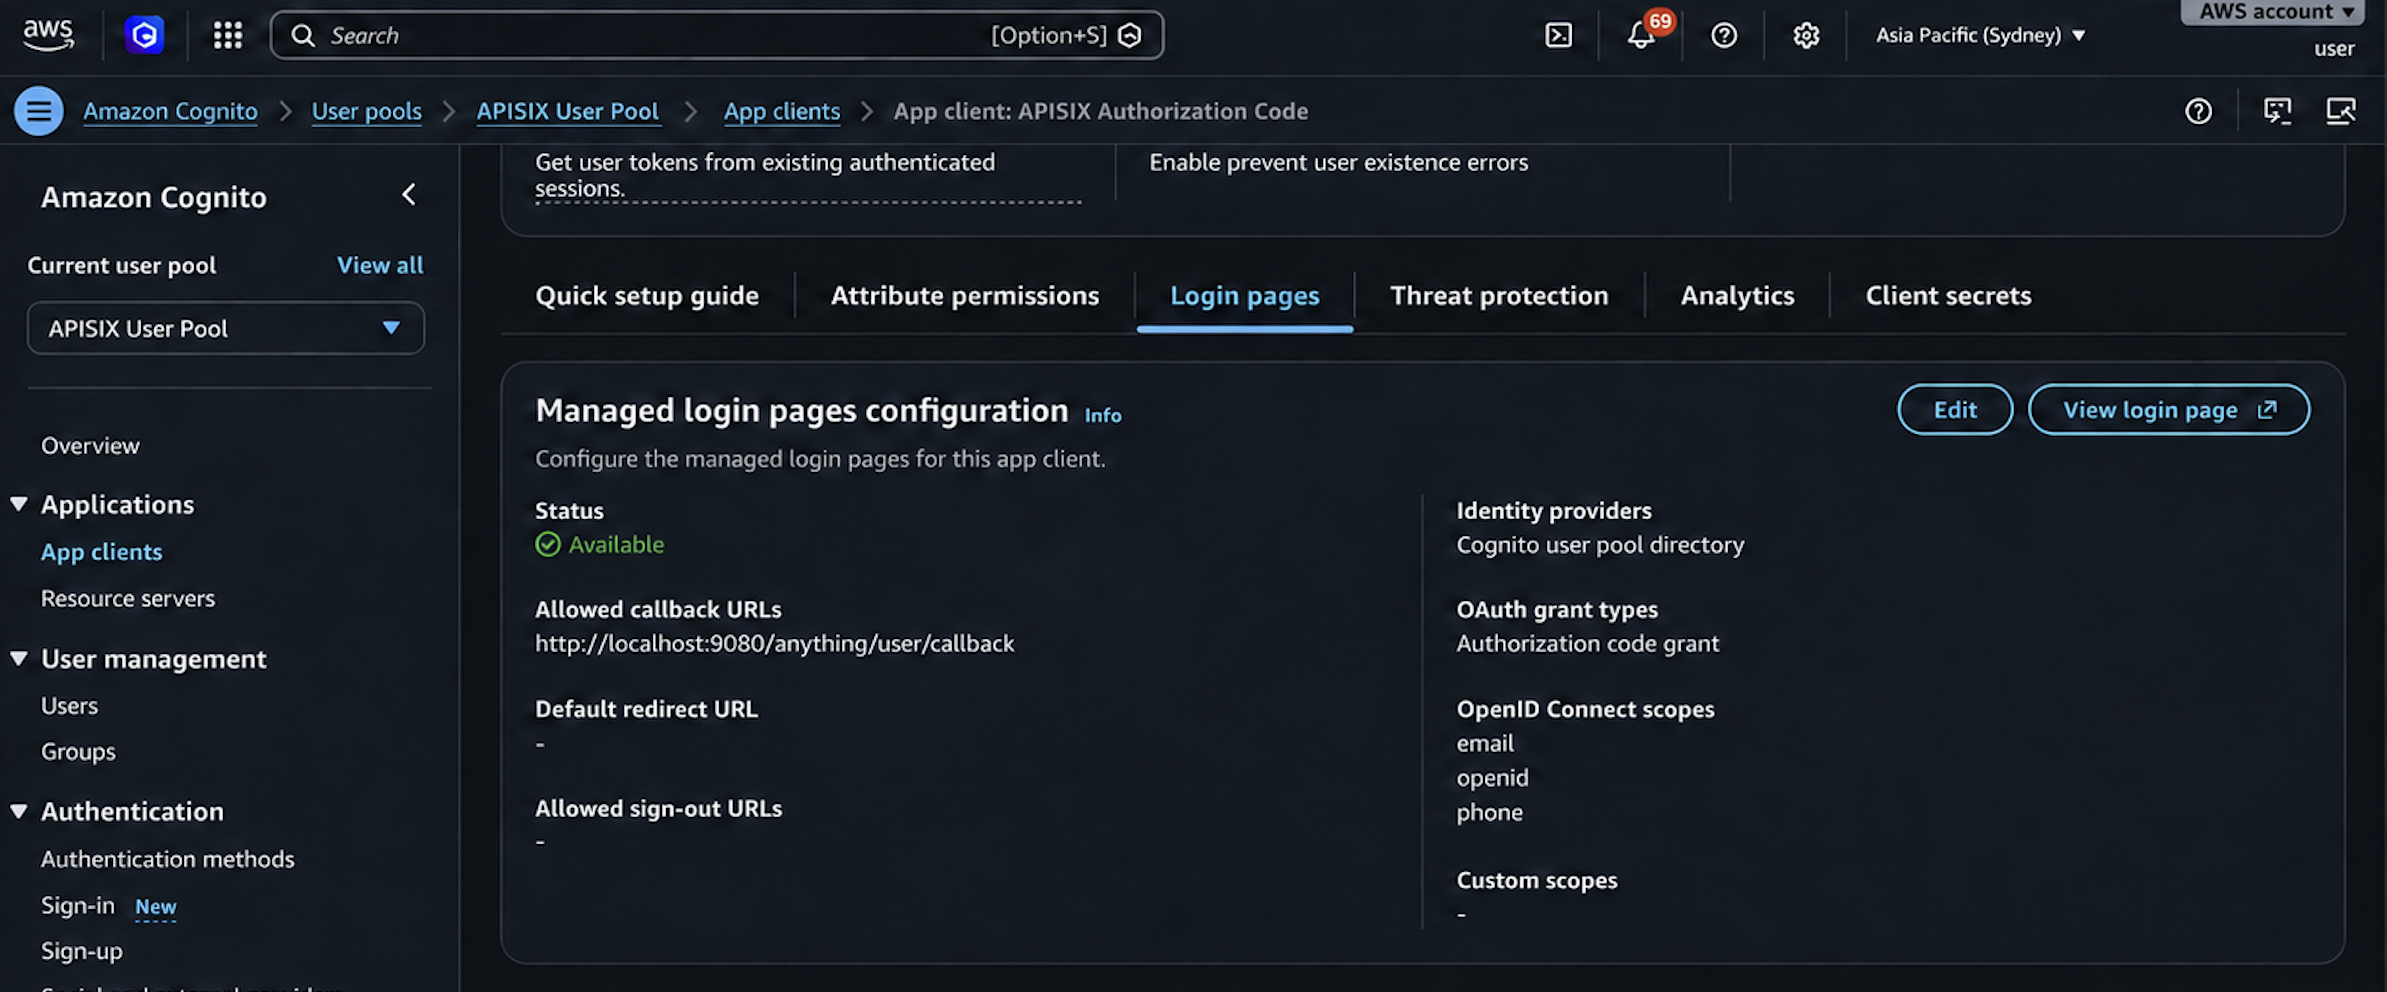The image size is (2387, 992).
Task: Open Authentication methods in the sidebar
Action: click(168, 859)
